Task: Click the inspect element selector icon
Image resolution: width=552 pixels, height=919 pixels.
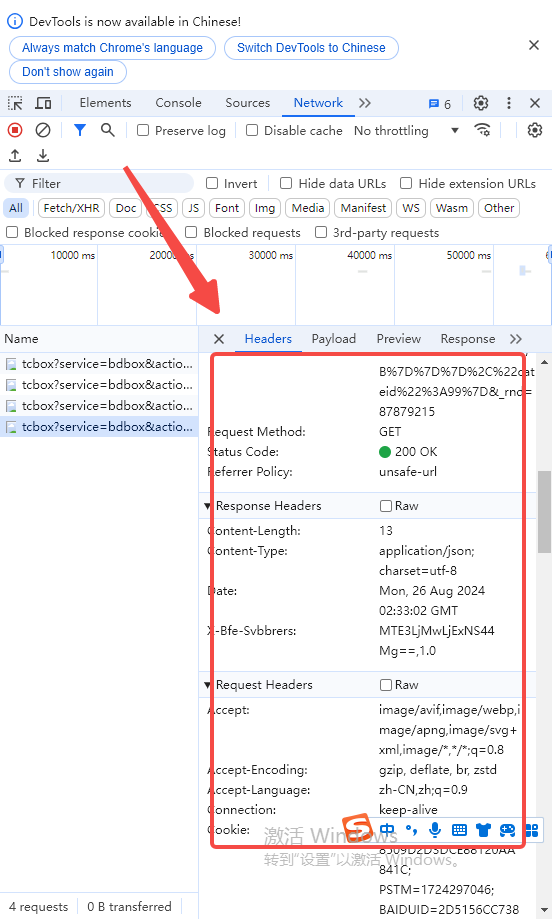Action: pyautogui.click(x=15, y=103)
